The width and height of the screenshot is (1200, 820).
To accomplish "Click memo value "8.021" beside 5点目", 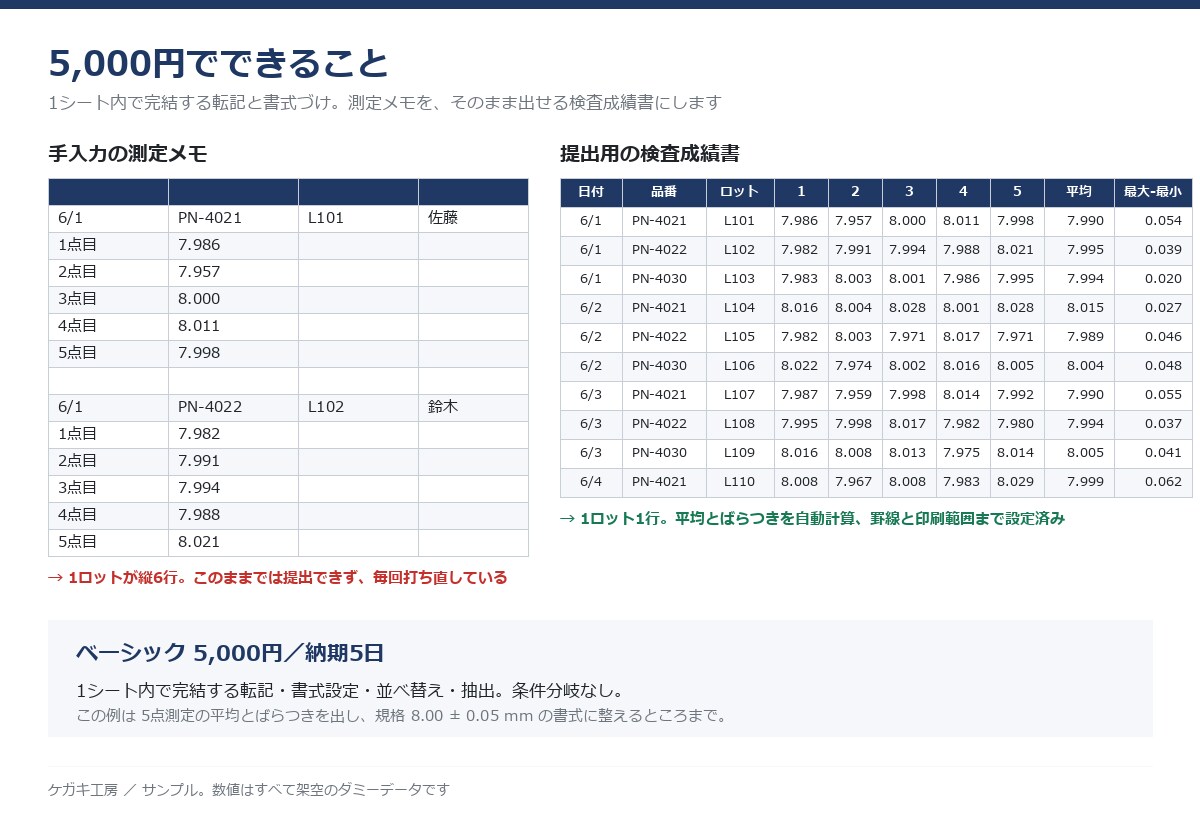I will [x=199, y=542].
